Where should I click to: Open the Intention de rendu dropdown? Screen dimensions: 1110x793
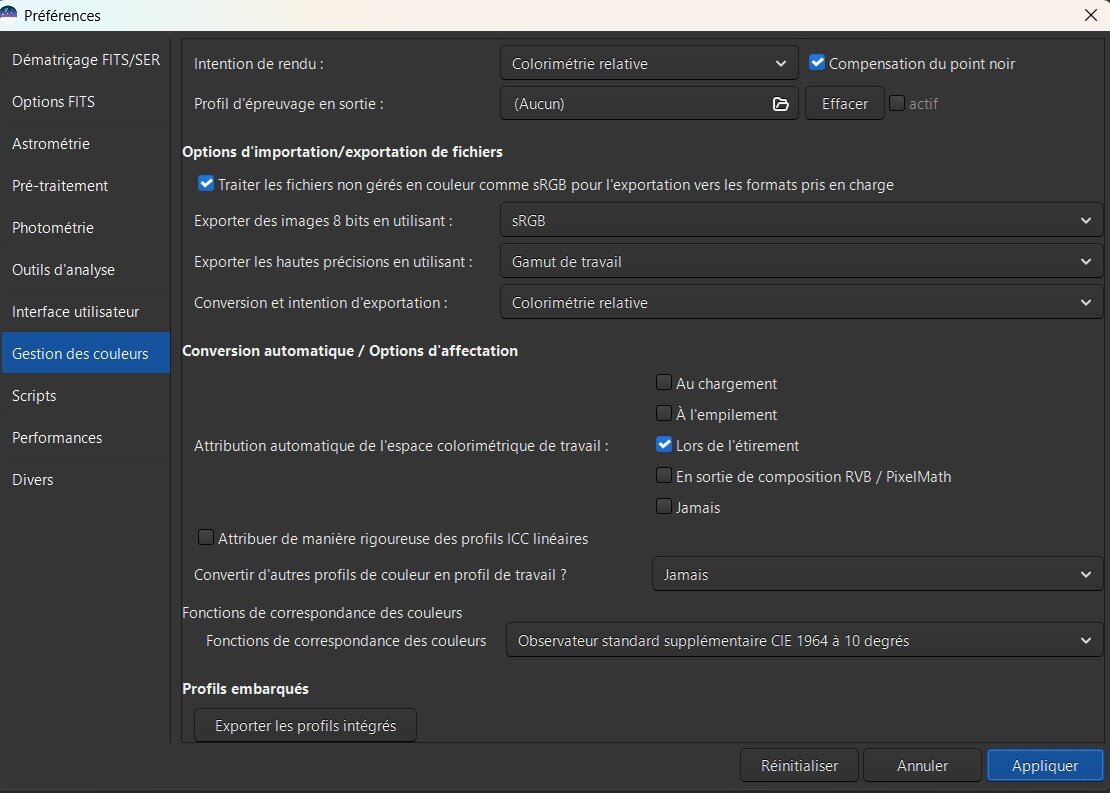(x=649, y=64)
